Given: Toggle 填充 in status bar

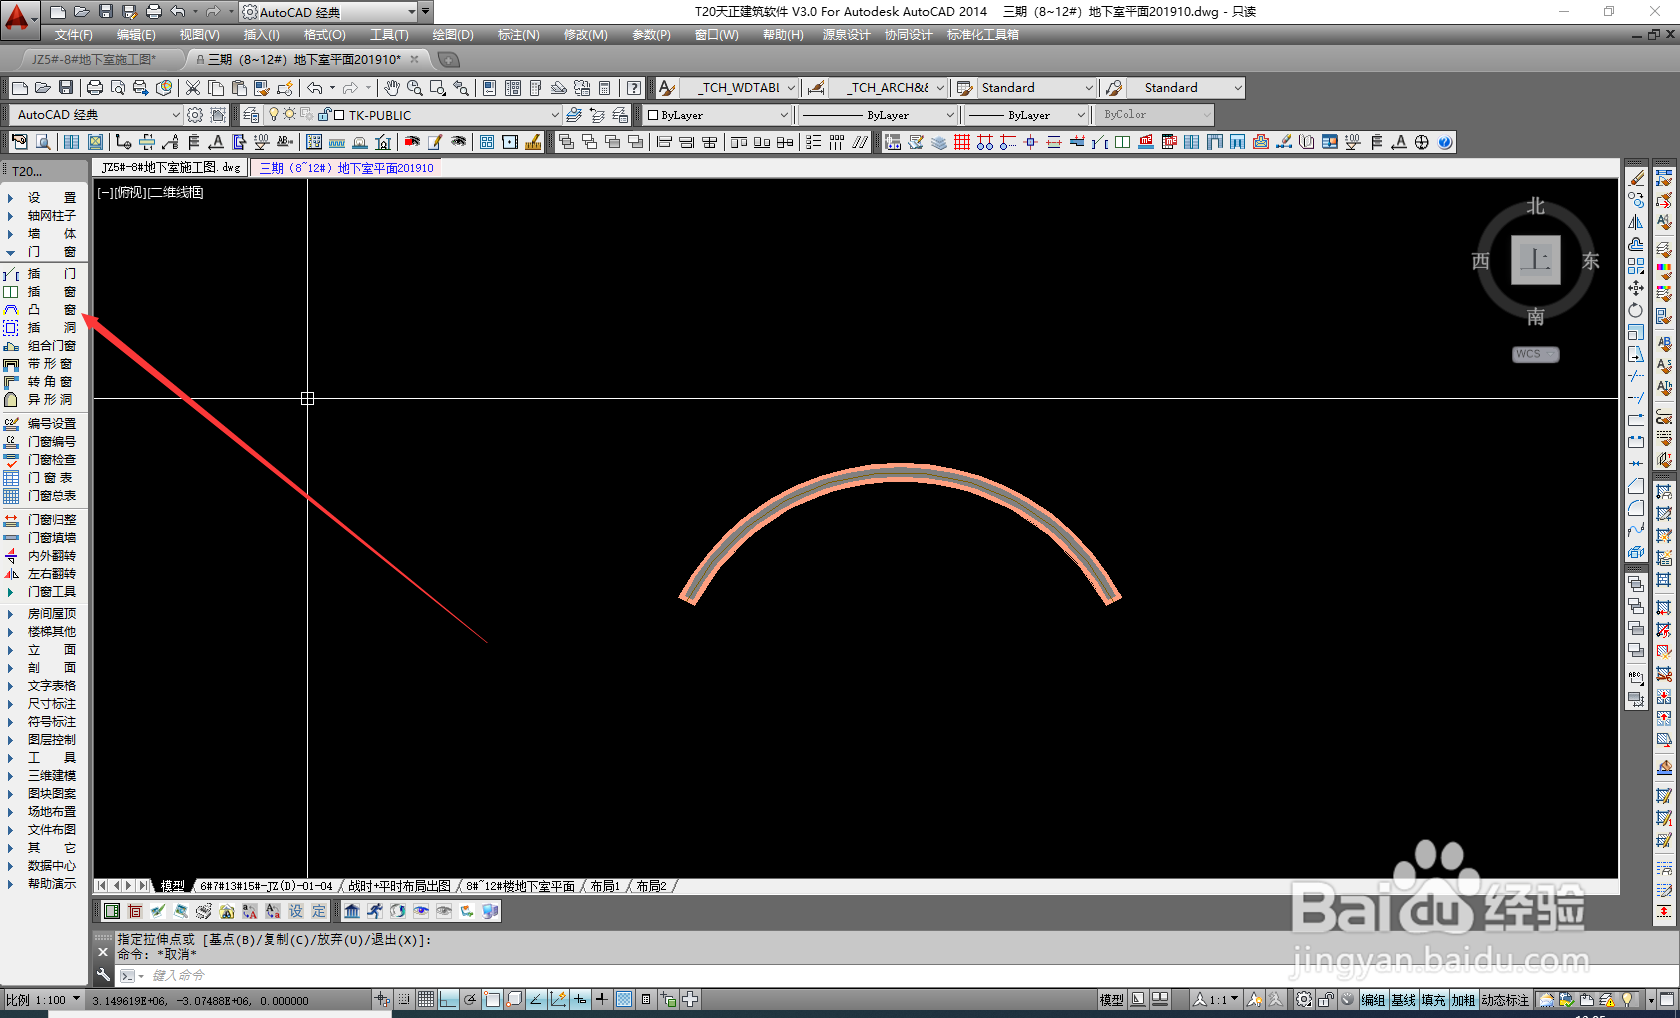Looking at the screenshot, I should [x=1433, y=1000].
